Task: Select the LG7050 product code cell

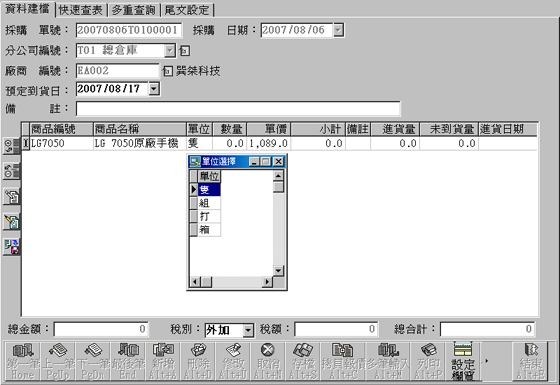Action: click(61, 144)
